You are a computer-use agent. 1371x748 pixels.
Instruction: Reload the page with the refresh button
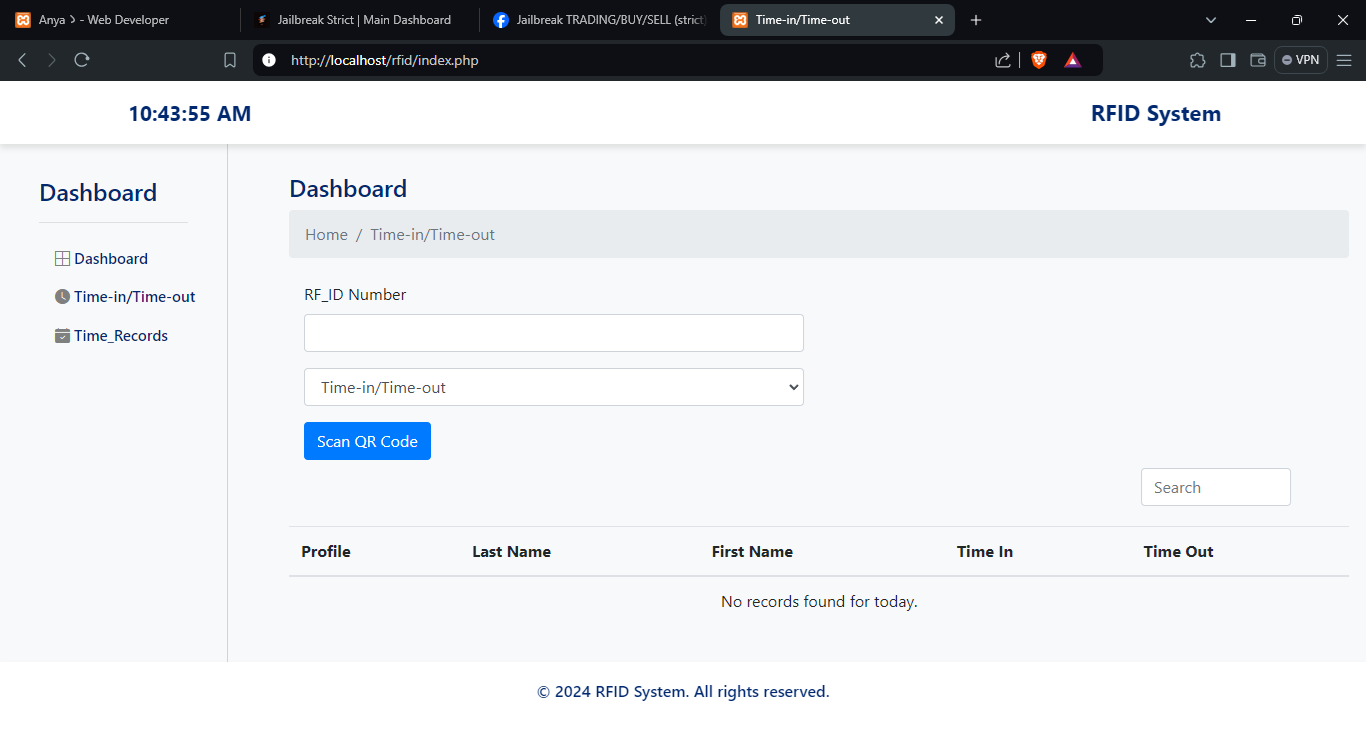tap(82, 60)
